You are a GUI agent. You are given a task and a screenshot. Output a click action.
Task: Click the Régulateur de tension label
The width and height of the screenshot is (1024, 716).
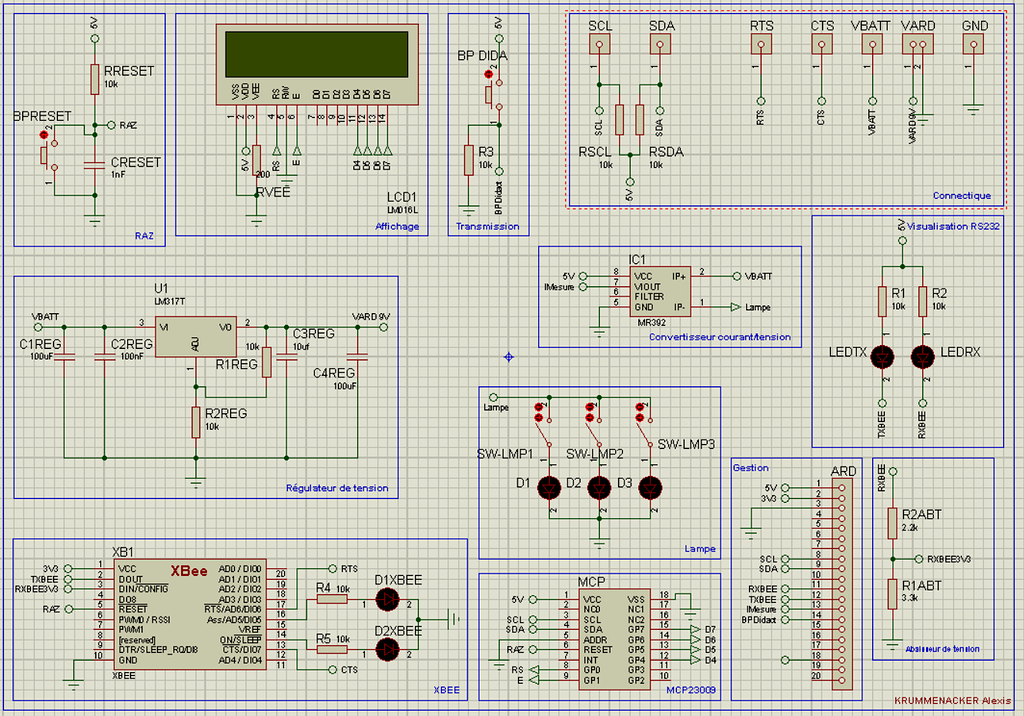337,488
